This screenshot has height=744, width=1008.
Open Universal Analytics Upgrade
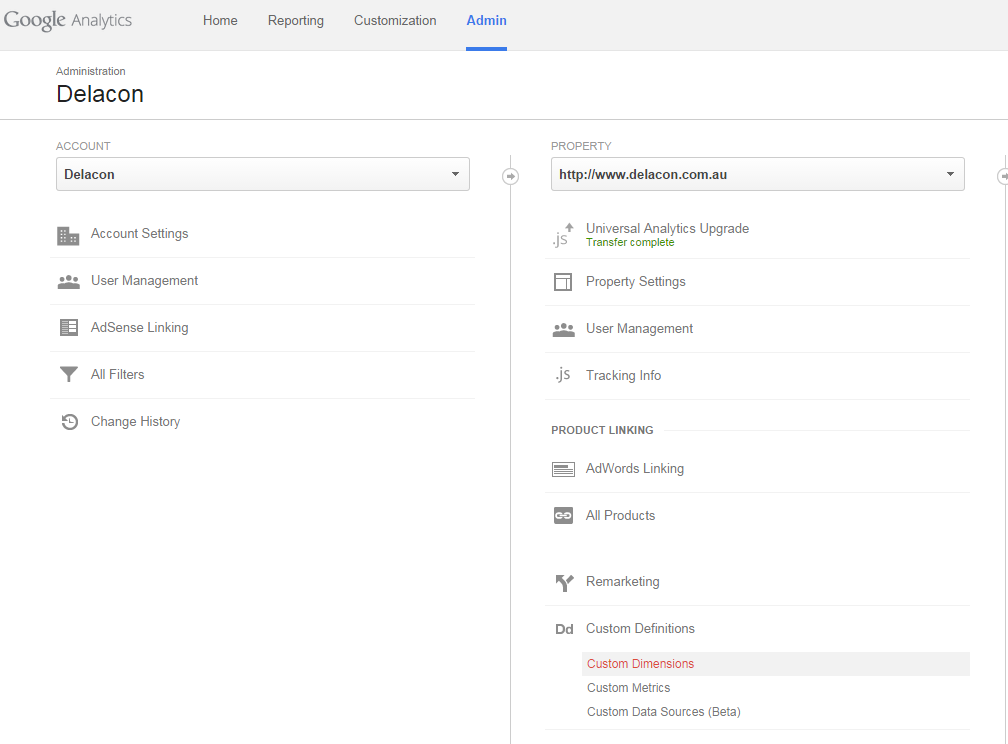tap(667, 228)
